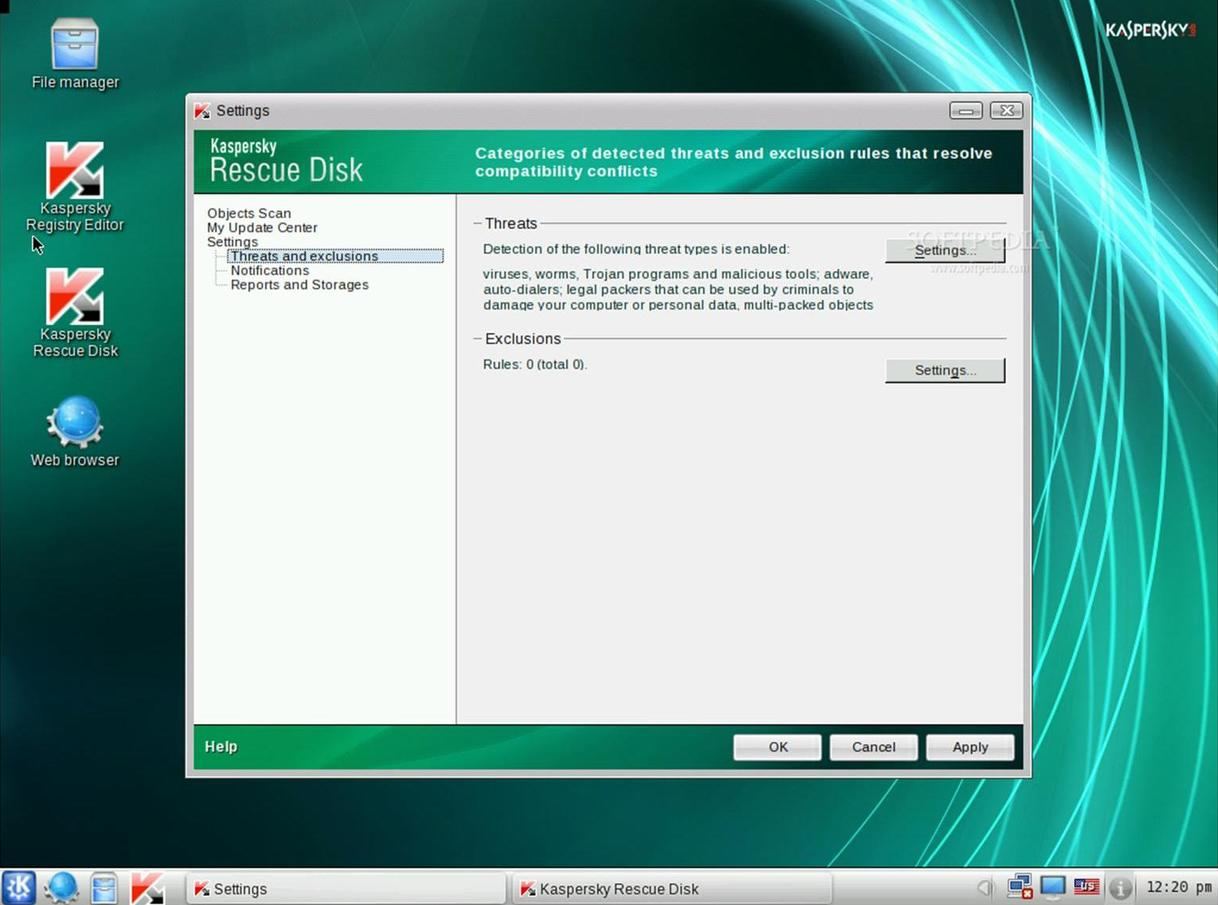Minimize the Settings dialog window
The width and height of the screenshot is (1218, 905).
click(966, 111)
